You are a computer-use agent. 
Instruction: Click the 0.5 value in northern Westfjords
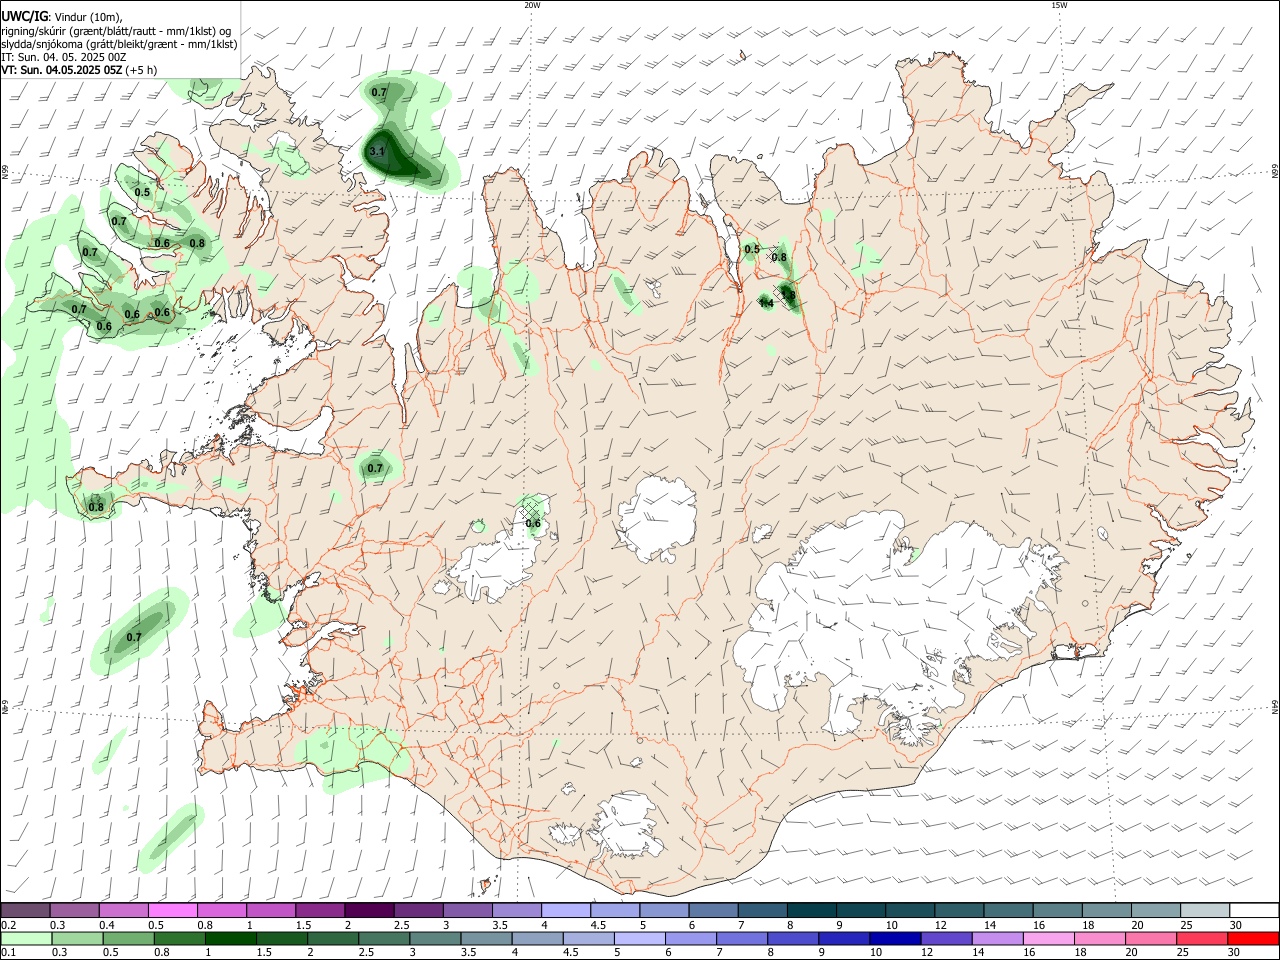click(142, 192)
